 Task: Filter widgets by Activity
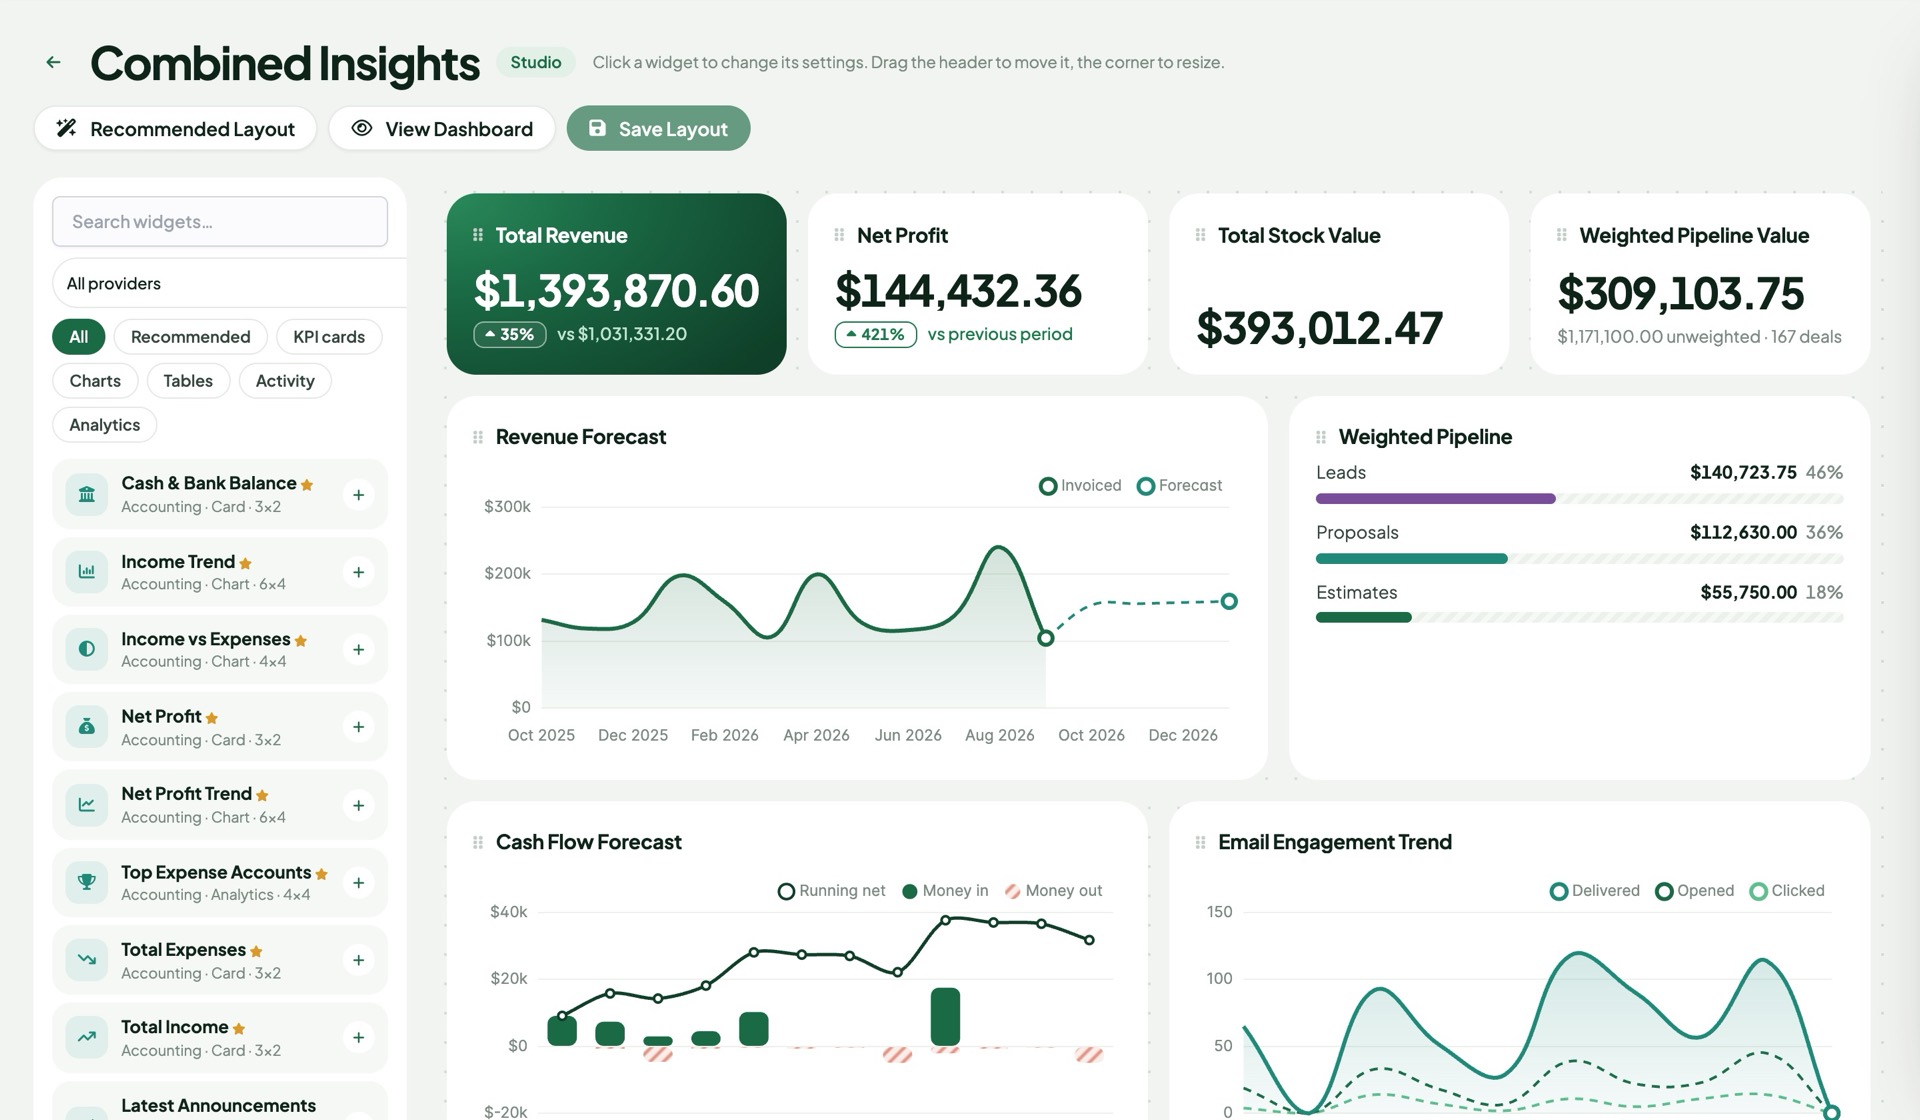tap(285, 381)
